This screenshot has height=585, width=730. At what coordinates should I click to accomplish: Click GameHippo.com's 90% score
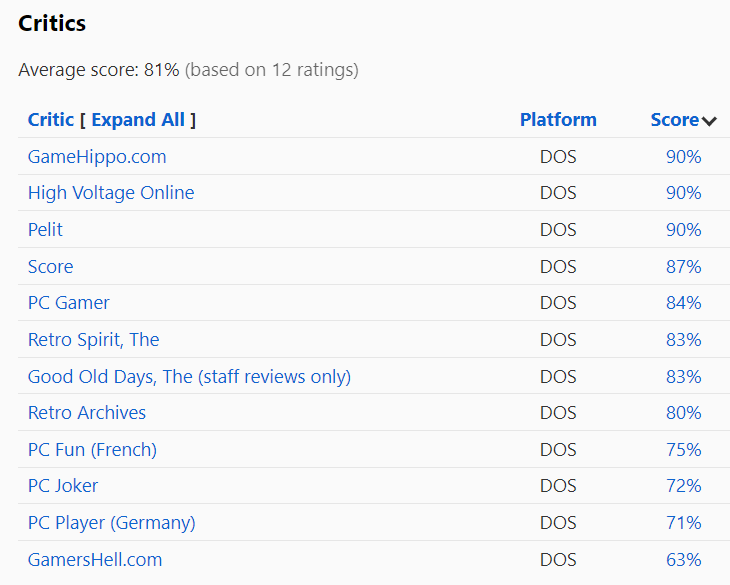click(x=683, y=157)
